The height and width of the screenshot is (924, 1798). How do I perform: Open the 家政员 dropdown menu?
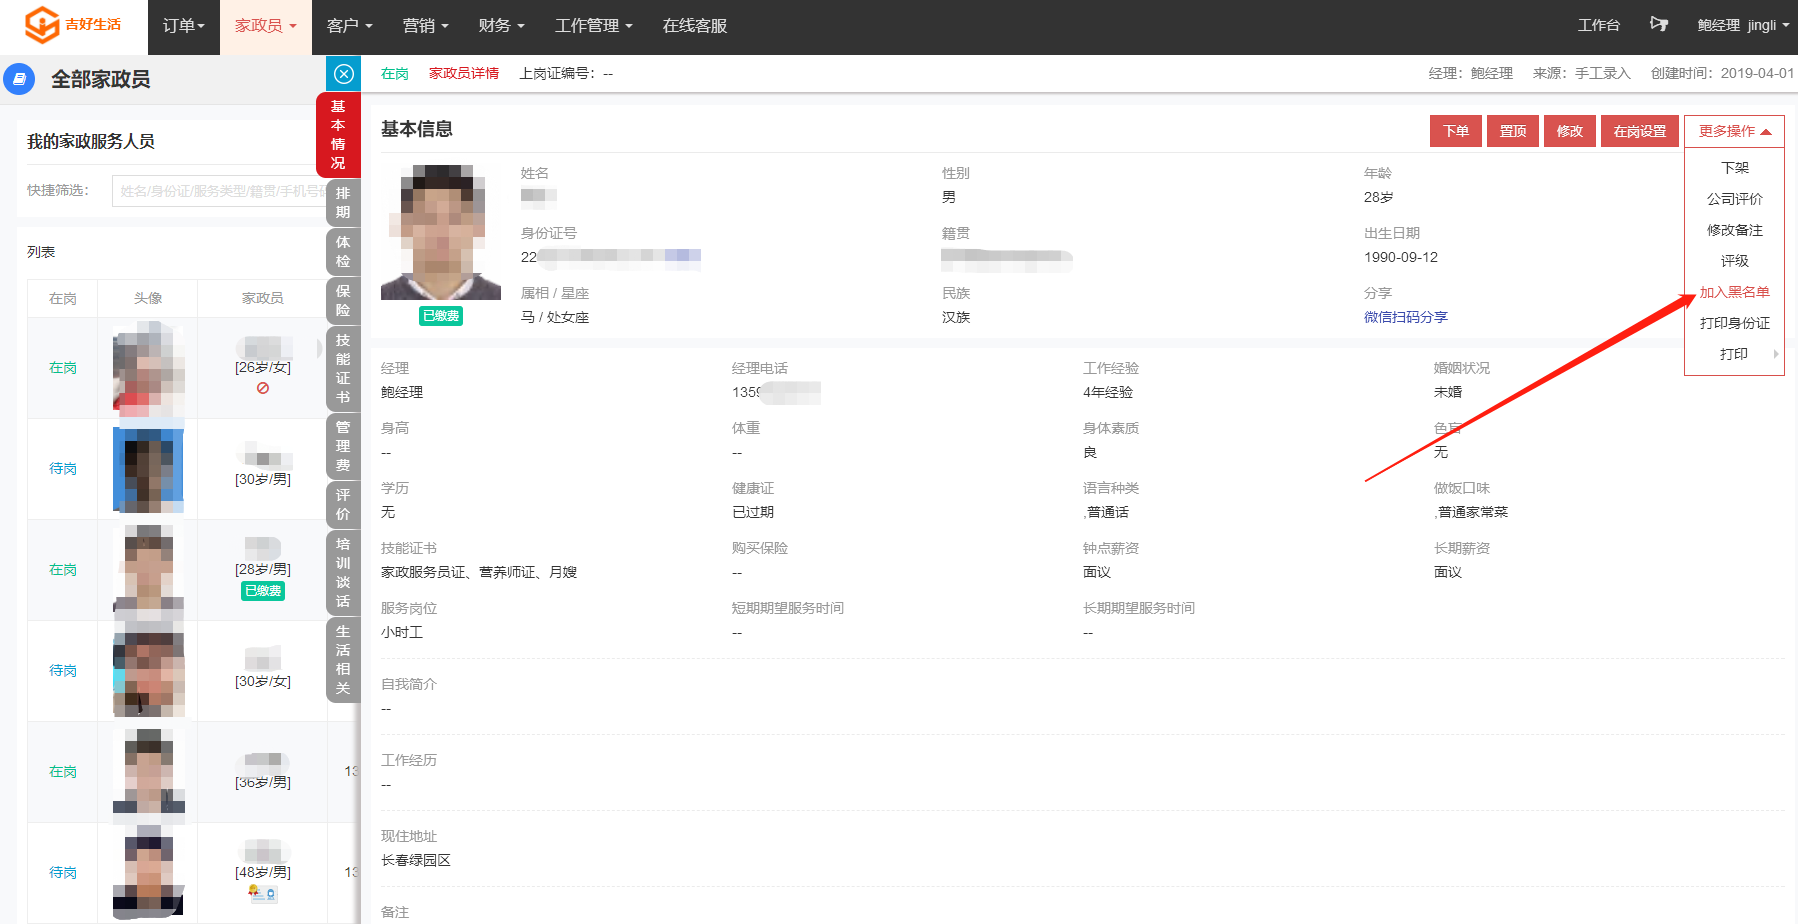point(265,26)
